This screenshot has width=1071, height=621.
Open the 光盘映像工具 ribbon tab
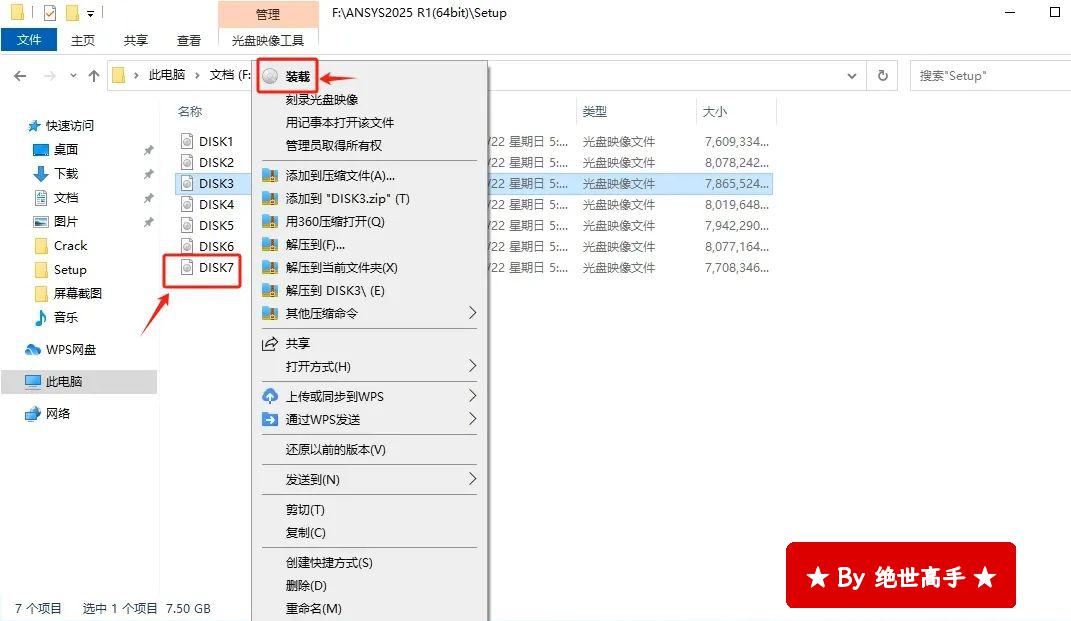pyautogui.click(x=268, y=40)
